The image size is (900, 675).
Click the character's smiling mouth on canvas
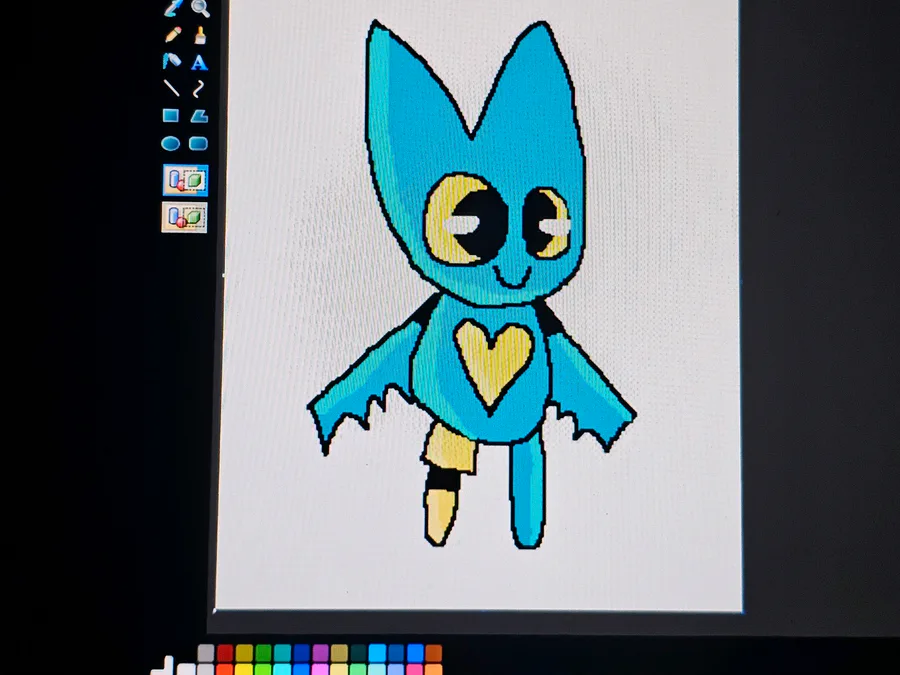coord(511,277)
